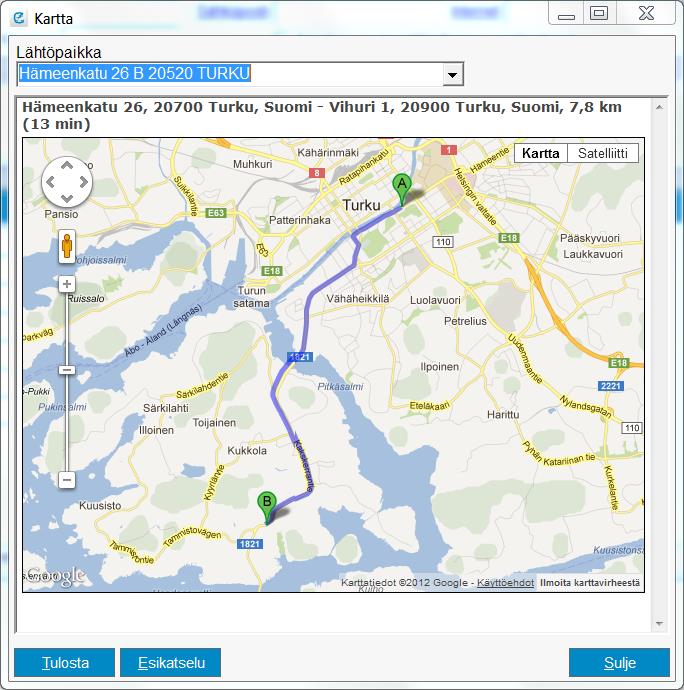Click the red road 1 shield

(449, 150)
